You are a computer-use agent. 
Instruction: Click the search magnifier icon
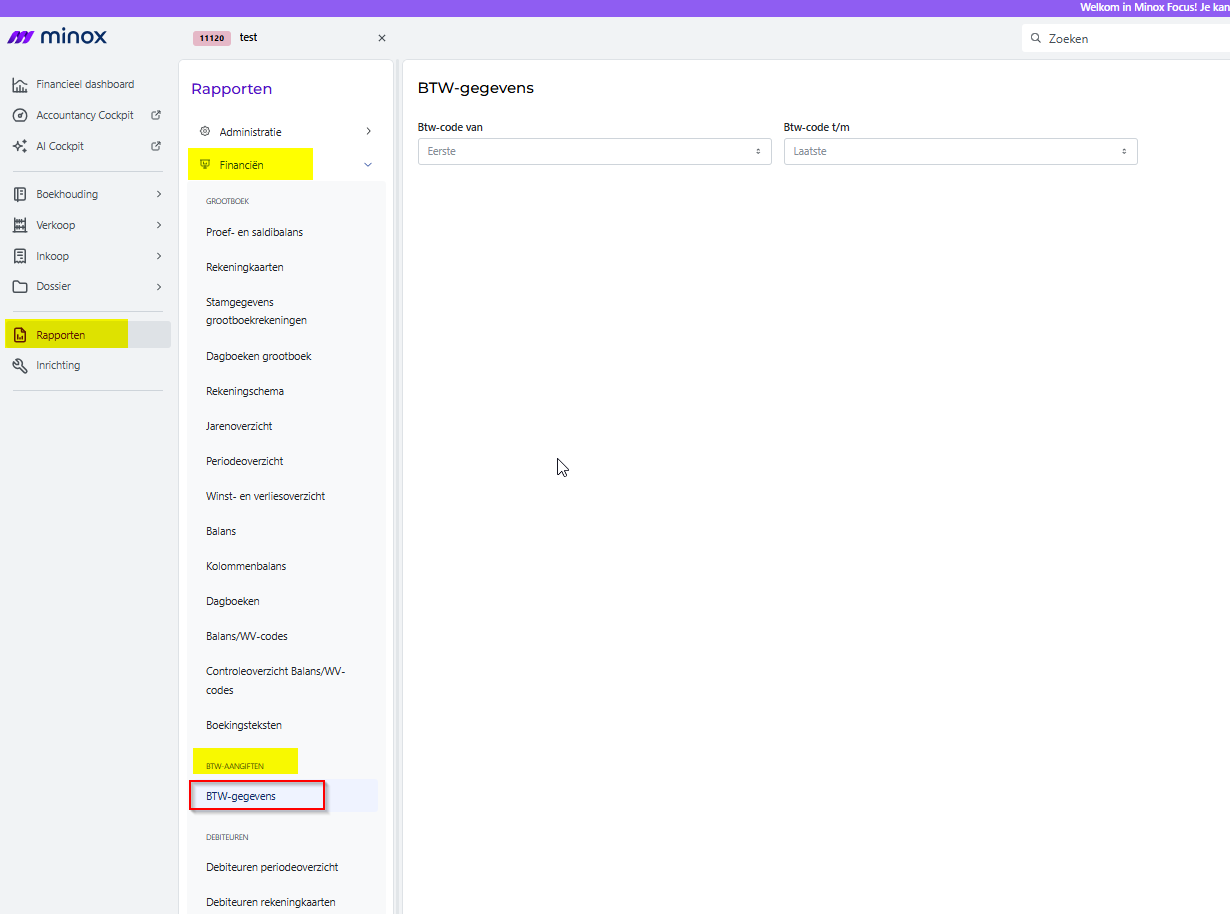click(1036, 38)
